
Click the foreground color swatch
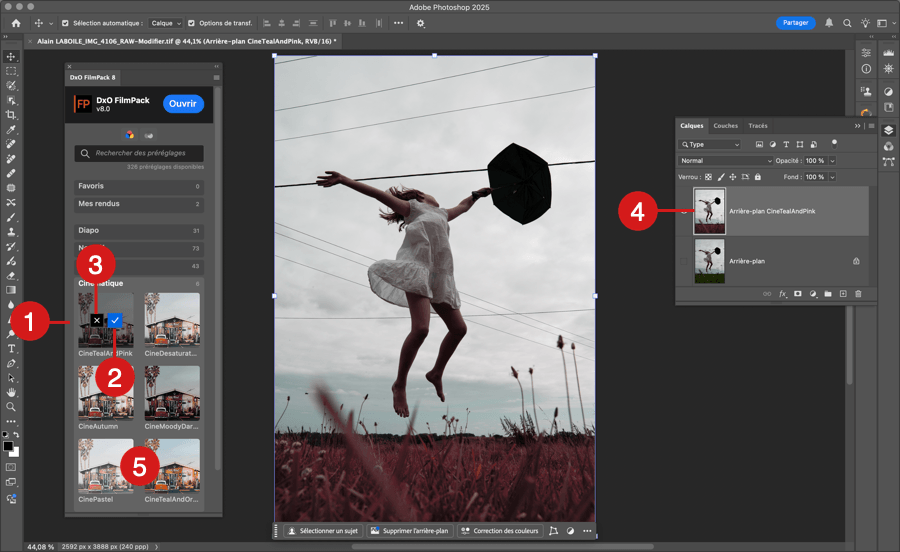[9, 447]
